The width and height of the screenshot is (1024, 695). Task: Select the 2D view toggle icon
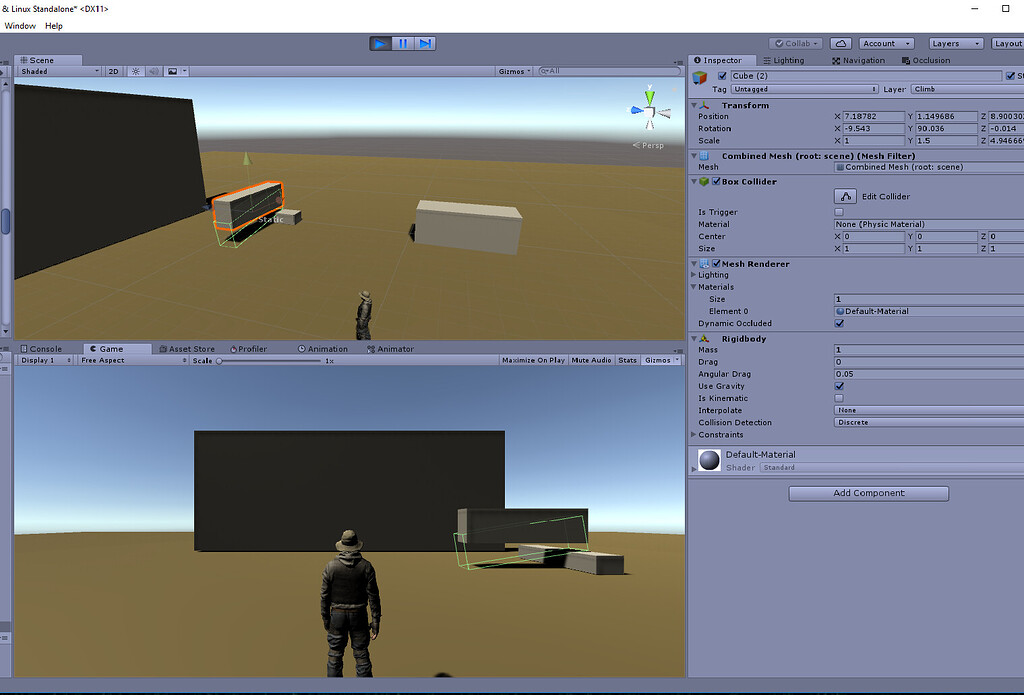coord(113,71)
